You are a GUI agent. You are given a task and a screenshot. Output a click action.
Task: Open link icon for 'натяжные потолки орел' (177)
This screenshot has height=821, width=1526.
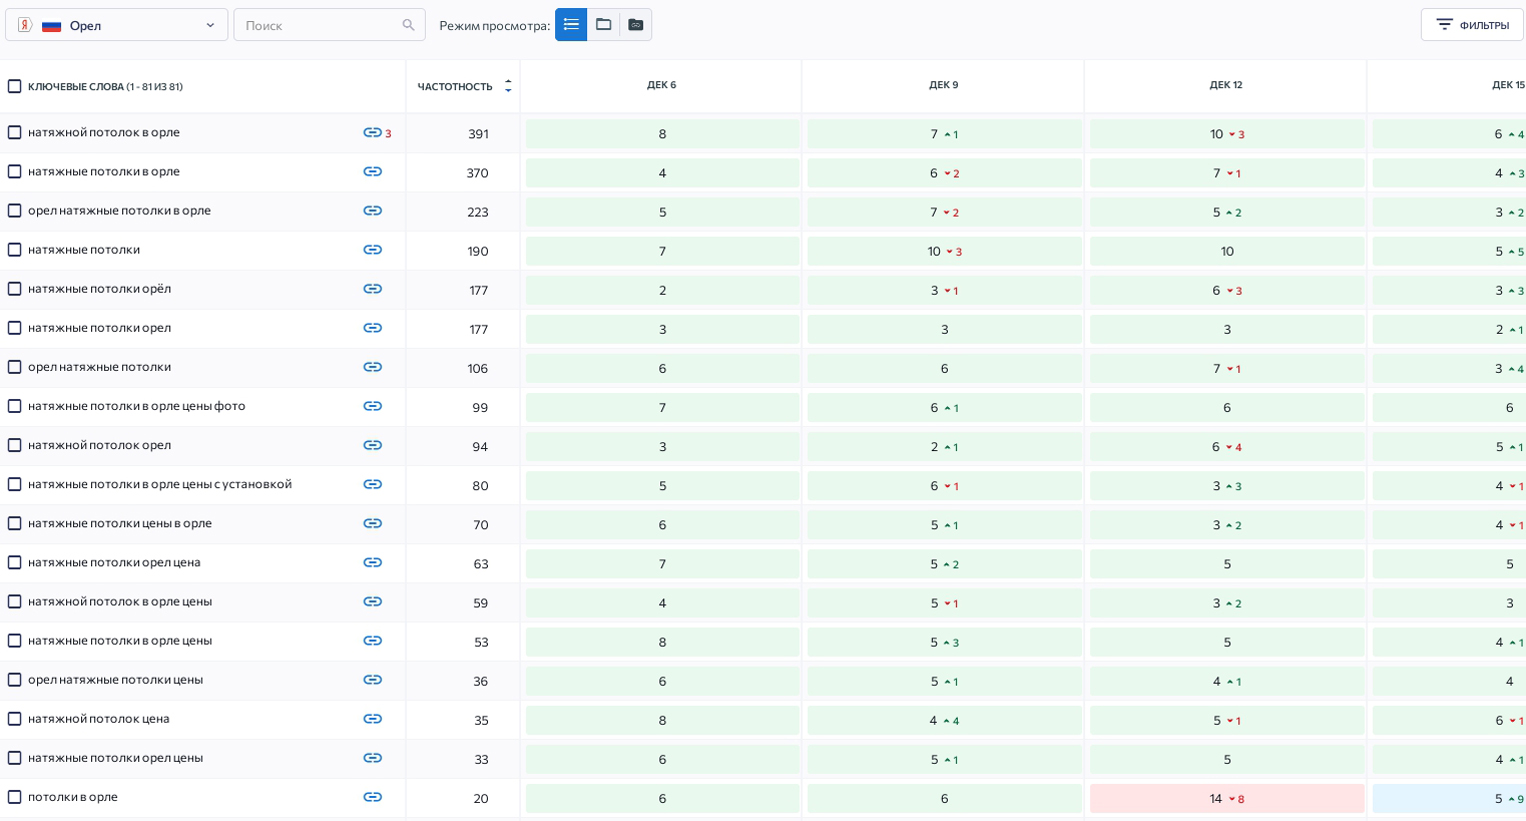tap(372, 327)
